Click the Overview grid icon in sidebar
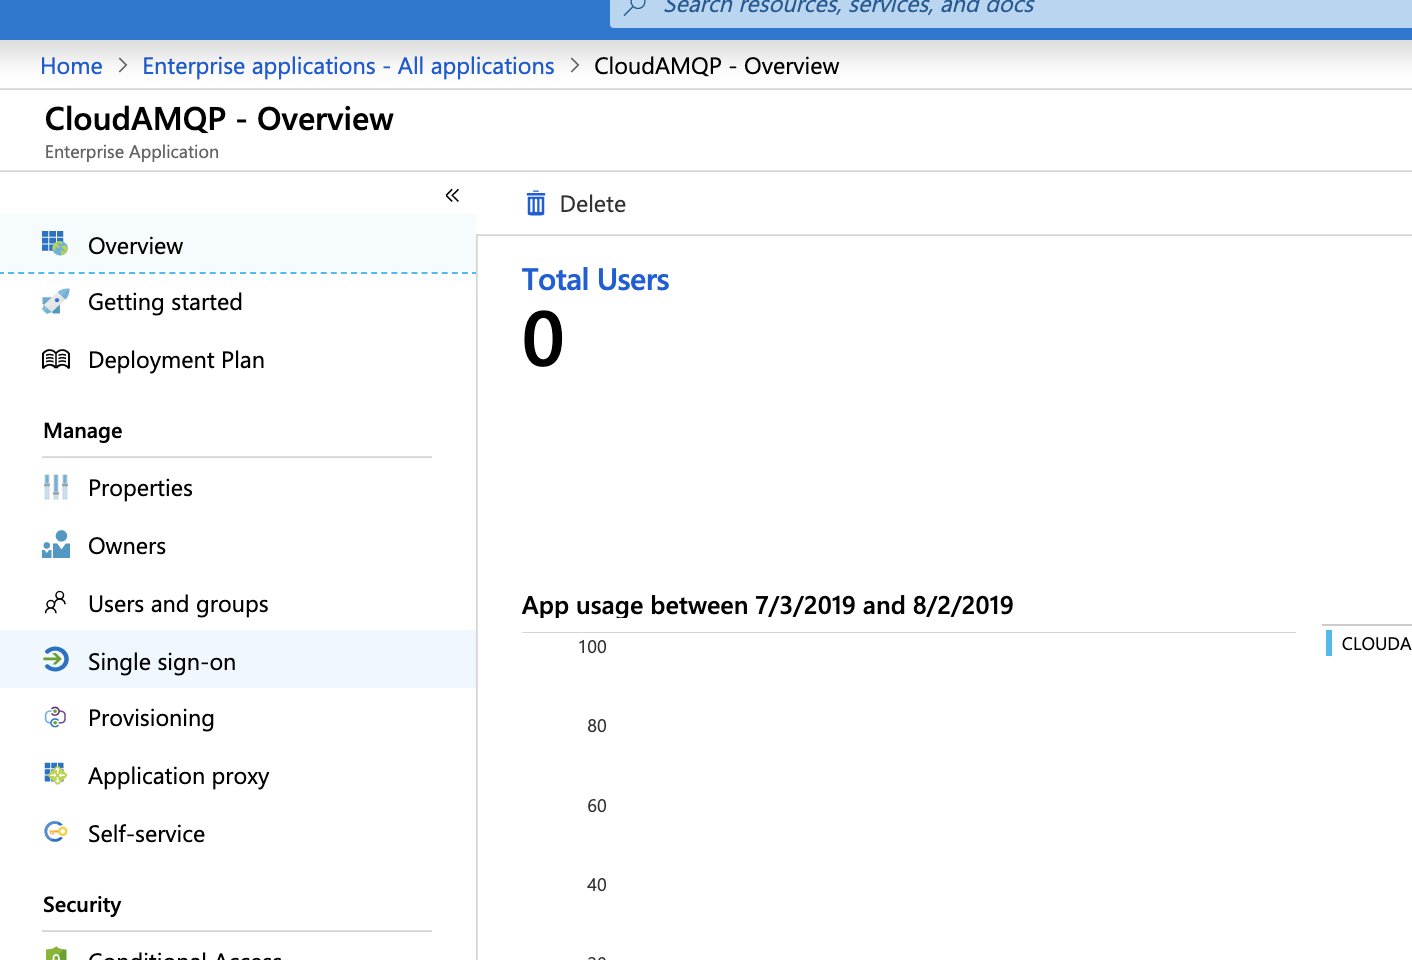This screenshot has height=960, width=1412. 55,244
